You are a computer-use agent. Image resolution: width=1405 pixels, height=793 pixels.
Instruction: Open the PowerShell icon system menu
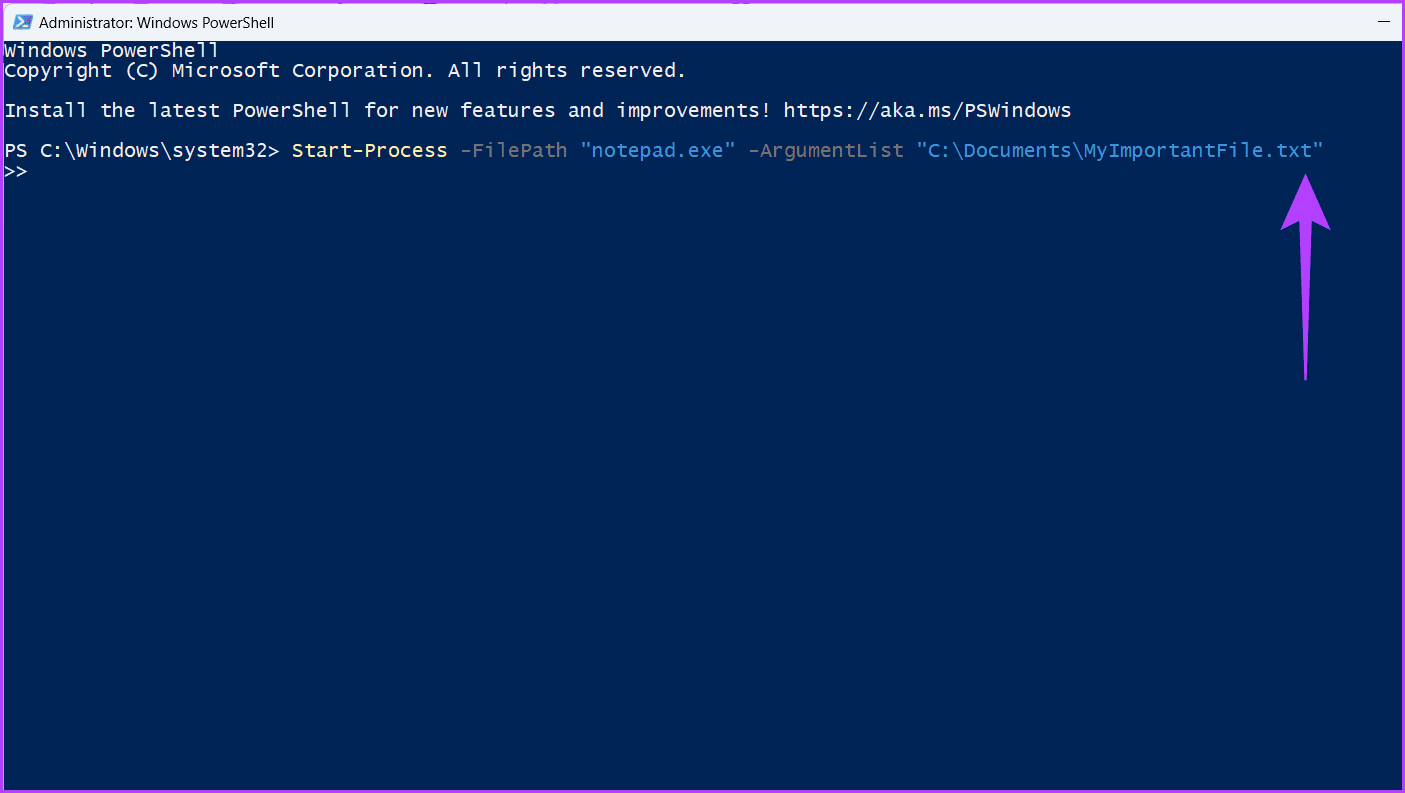(x=20, y=22)
